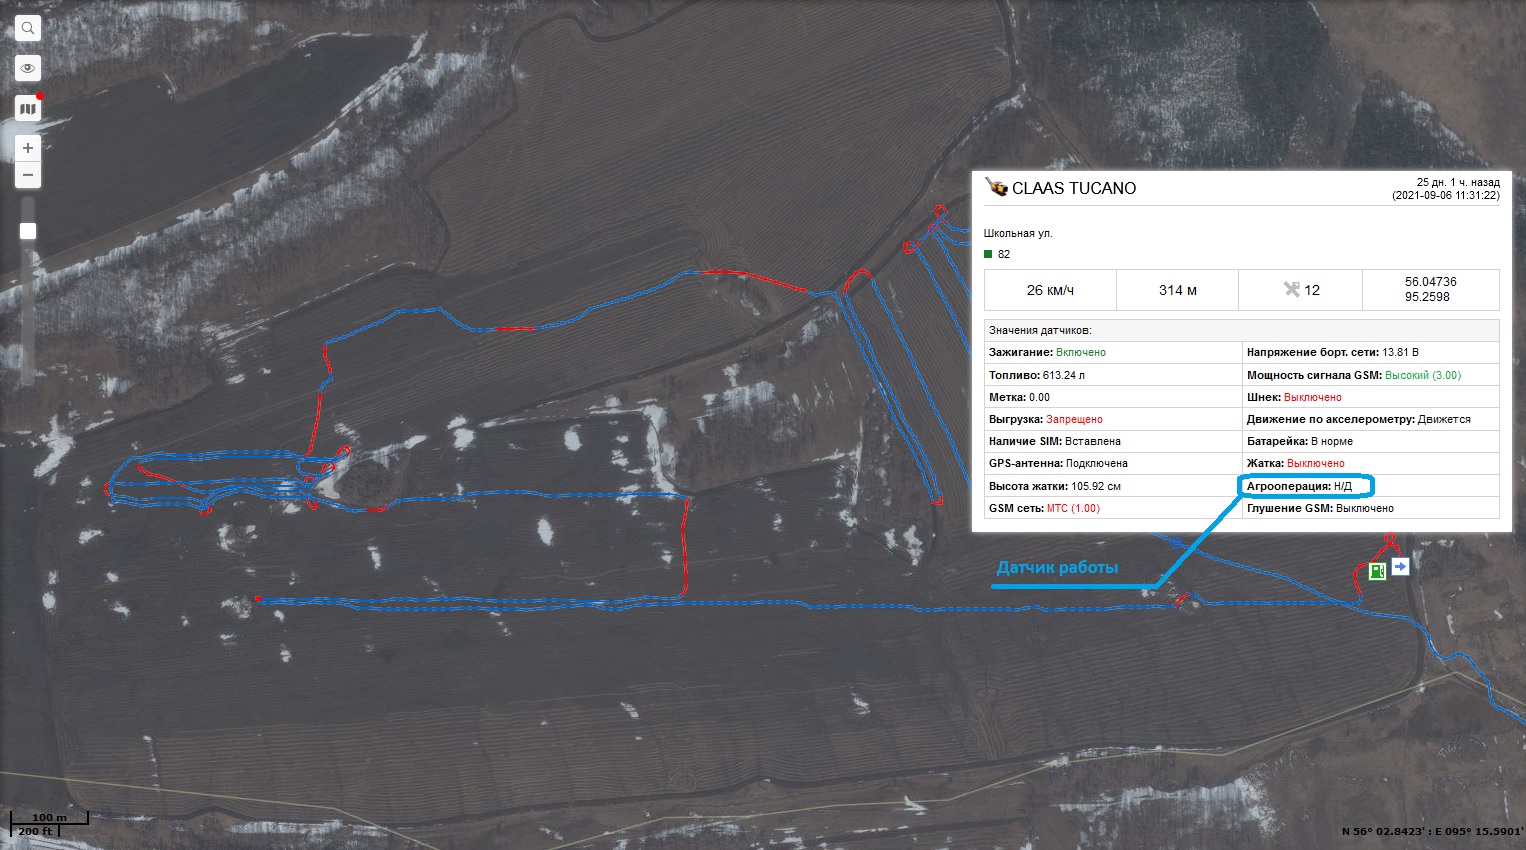Click the combine harvester icon in popup
The image size is (1526, 850).
[x=996, y=187]
